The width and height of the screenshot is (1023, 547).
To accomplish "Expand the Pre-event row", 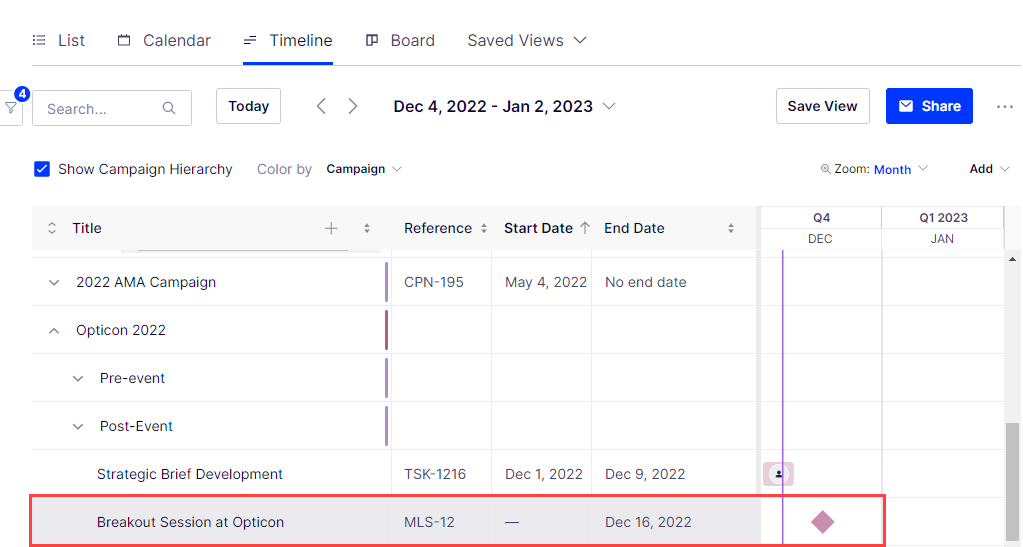I will [78, 379].
